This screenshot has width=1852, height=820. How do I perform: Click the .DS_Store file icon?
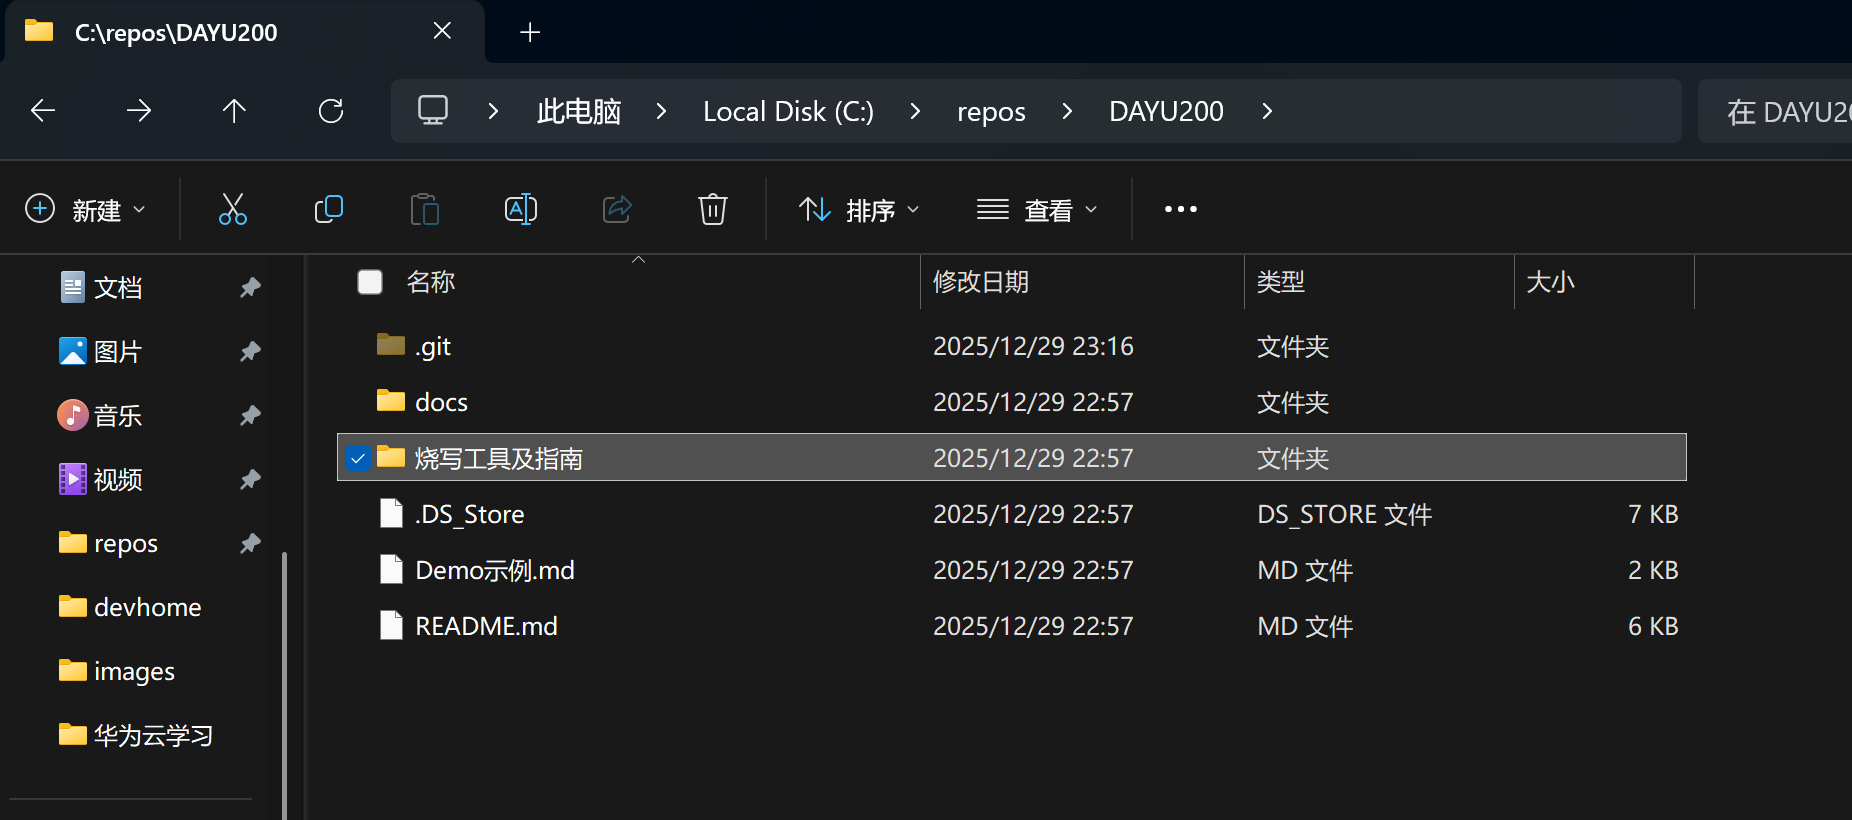tap(391, 513)
